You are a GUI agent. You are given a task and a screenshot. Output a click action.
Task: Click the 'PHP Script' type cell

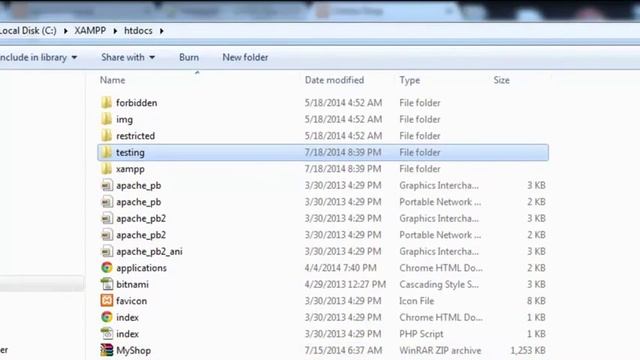(x=421, y=334)
